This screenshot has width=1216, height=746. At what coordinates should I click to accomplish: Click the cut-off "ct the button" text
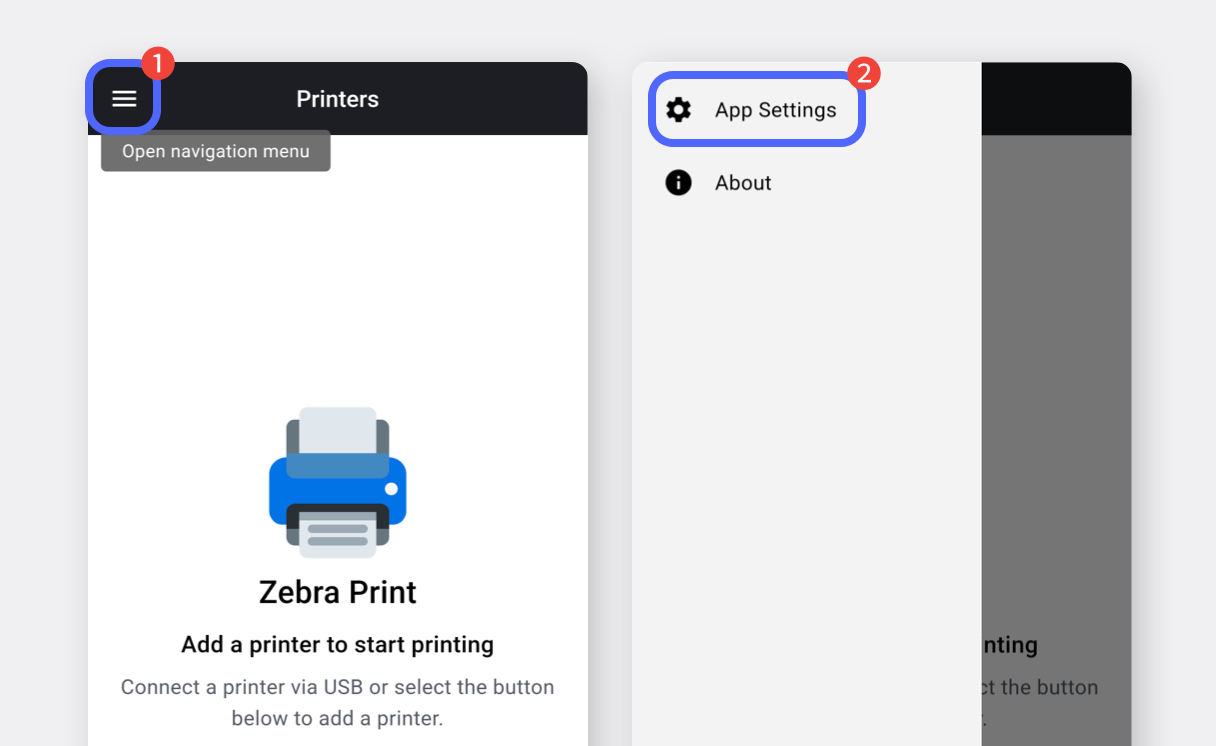point(1040,687)
